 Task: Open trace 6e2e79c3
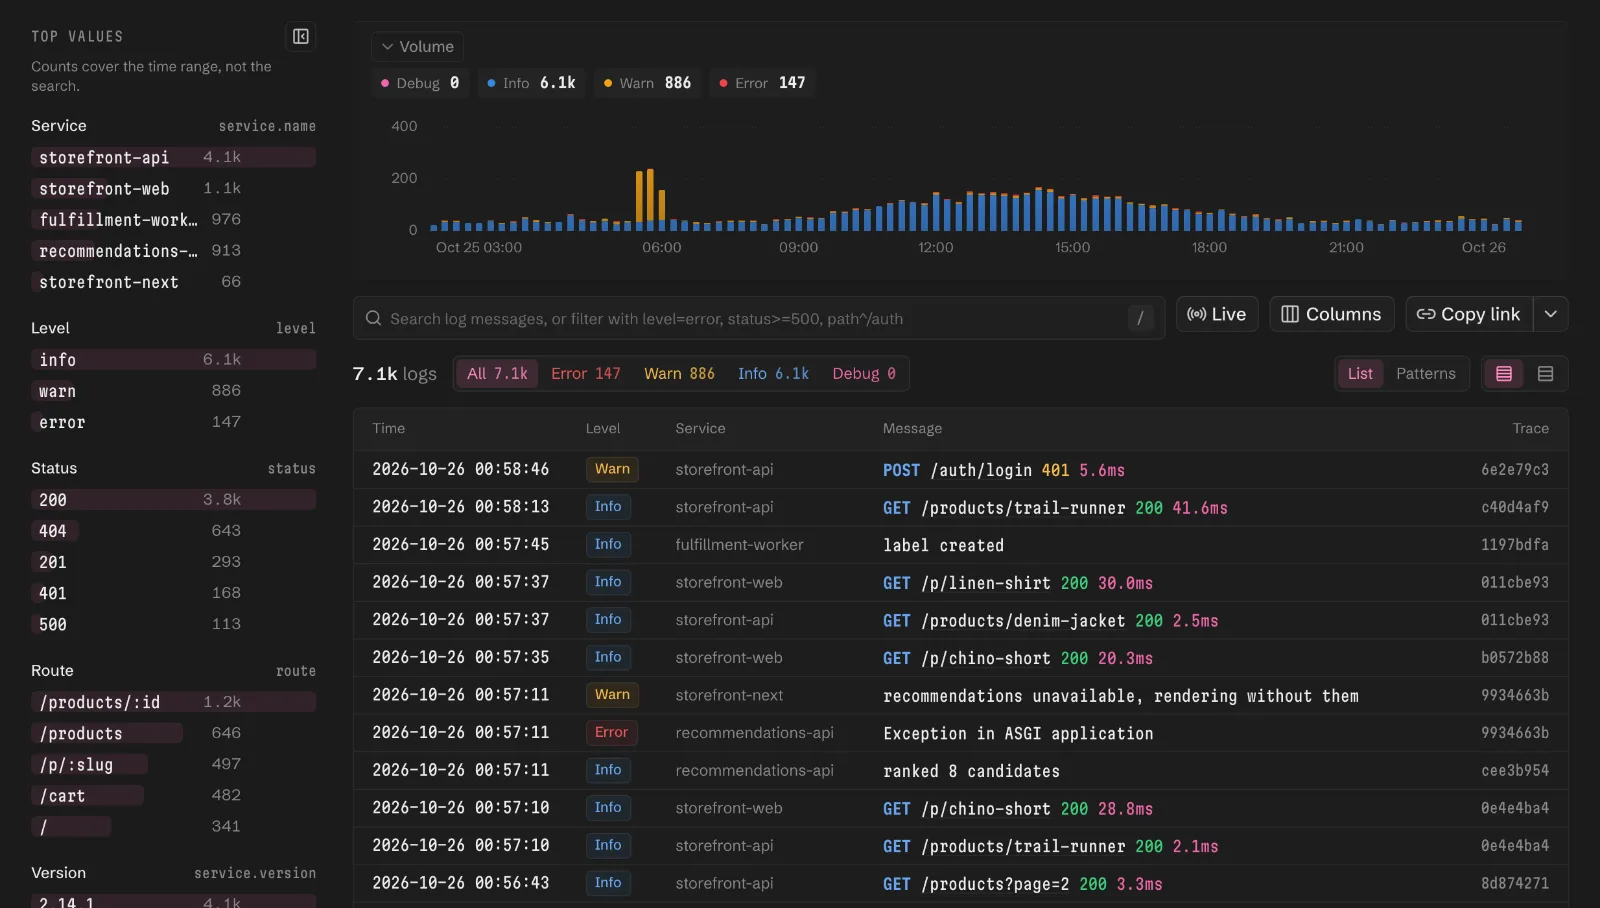(1515, 470)
